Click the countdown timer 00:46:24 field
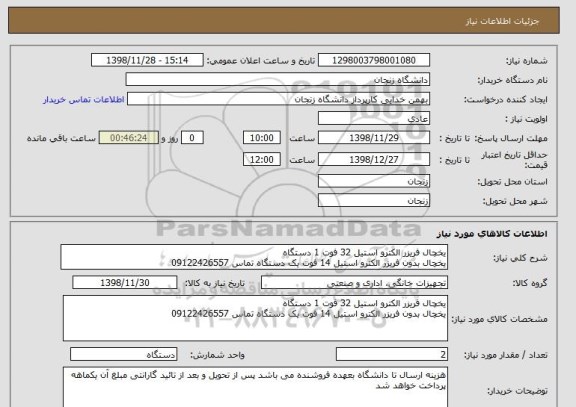Screen dimensions: 576x407 [129, 138]
